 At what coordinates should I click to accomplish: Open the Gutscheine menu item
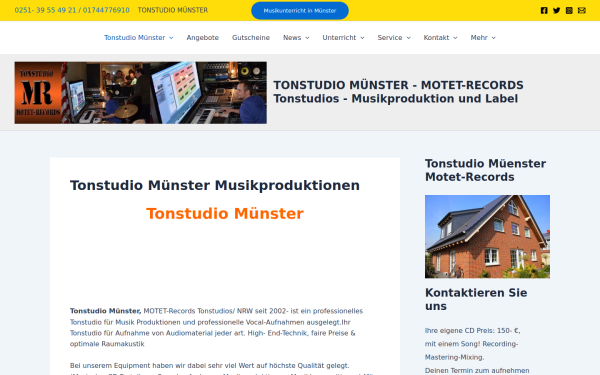(x=251, y=38)
